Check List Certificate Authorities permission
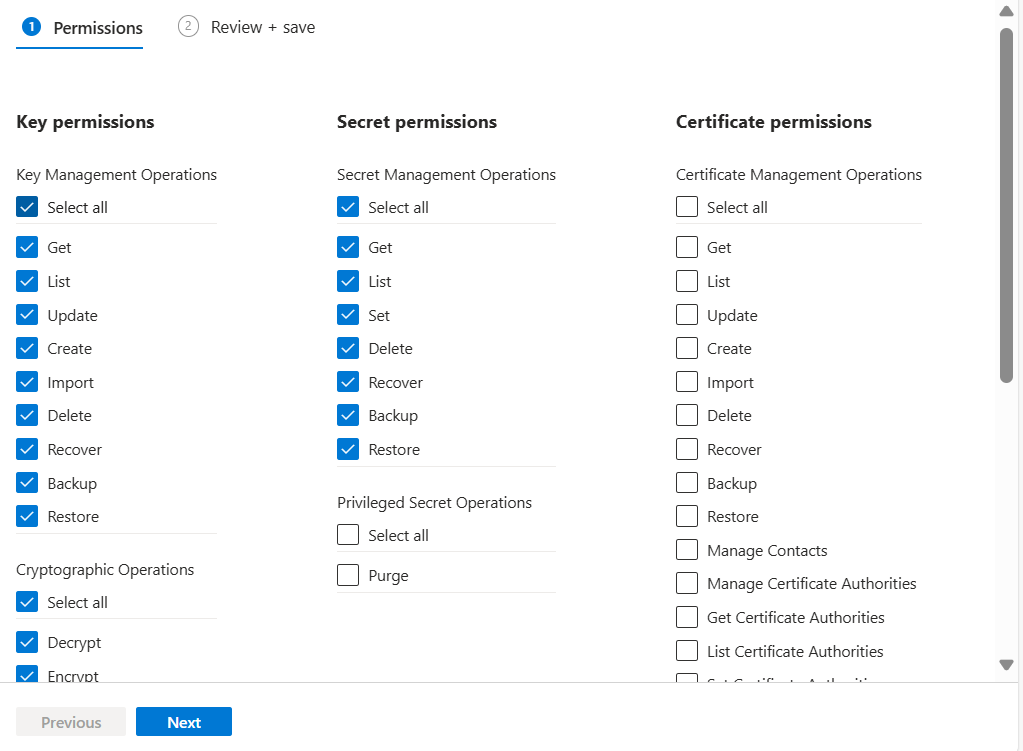 tap(687, 652)
